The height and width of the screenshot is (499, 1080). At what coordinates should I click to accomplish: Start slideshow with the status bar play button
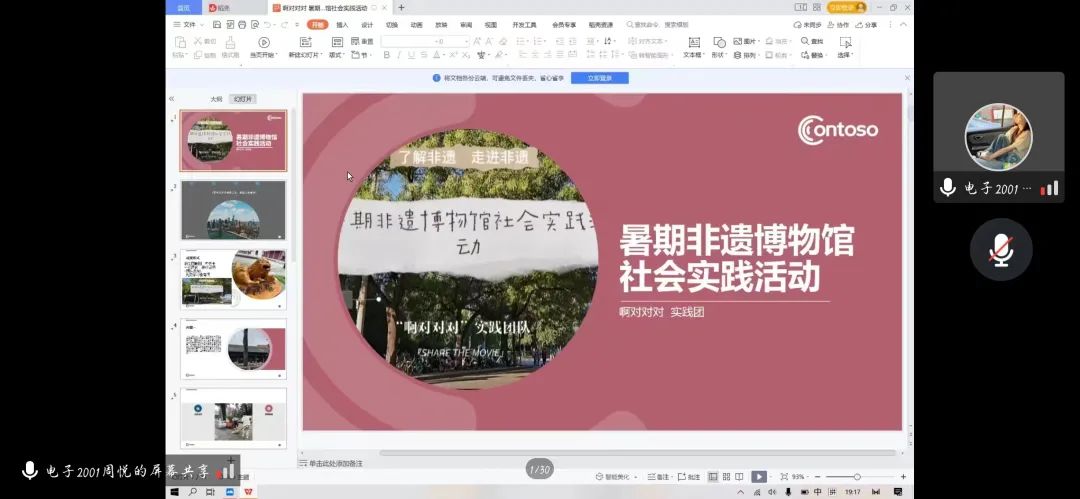point(759,477)
